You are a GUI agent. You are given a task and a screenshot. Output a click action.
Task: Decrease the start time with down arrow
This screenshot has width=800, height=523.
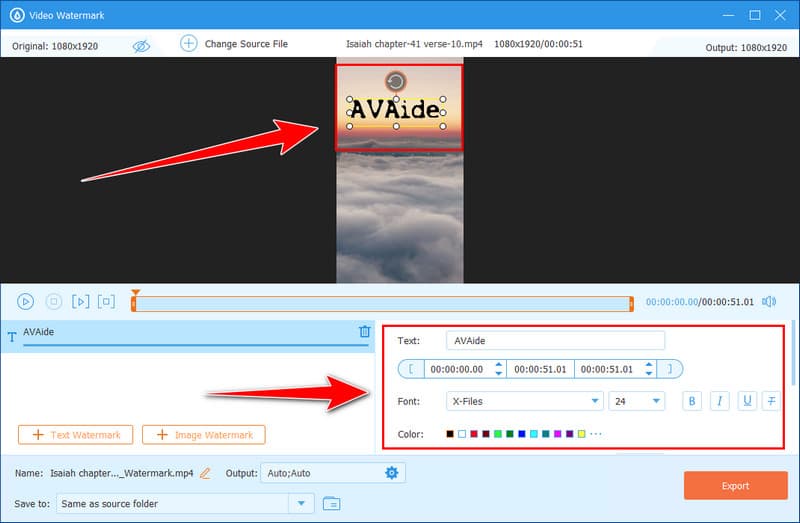point(498,373)
